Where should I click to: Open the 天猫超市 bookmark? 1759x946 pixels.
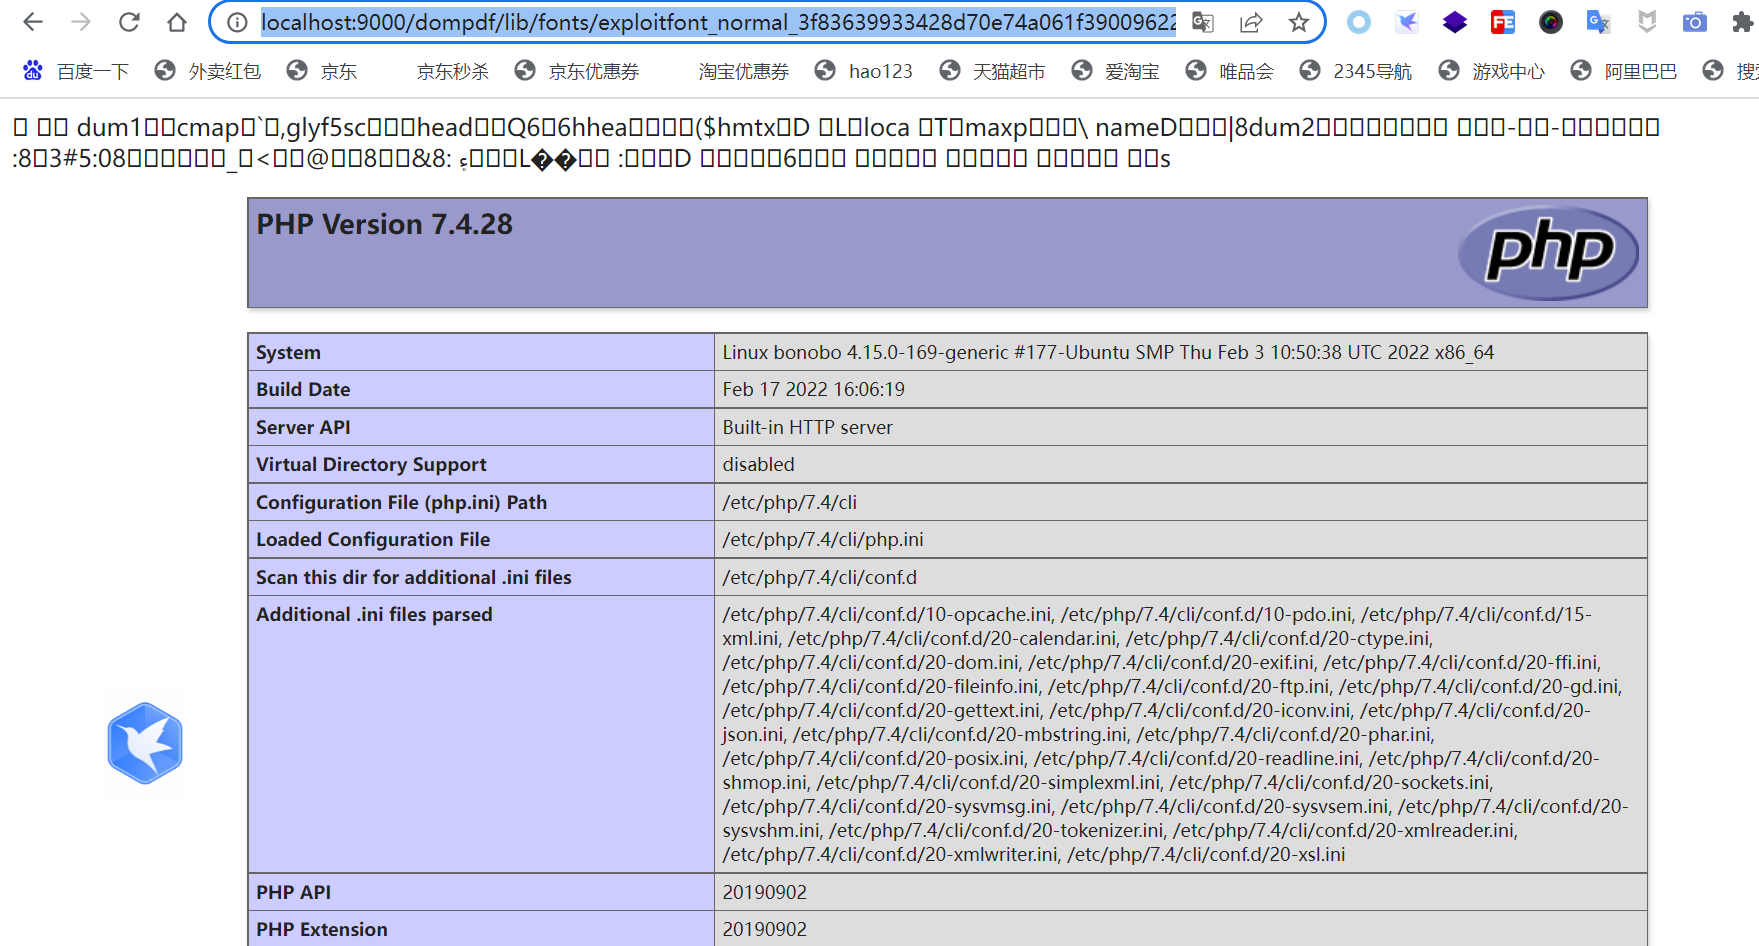993,71
